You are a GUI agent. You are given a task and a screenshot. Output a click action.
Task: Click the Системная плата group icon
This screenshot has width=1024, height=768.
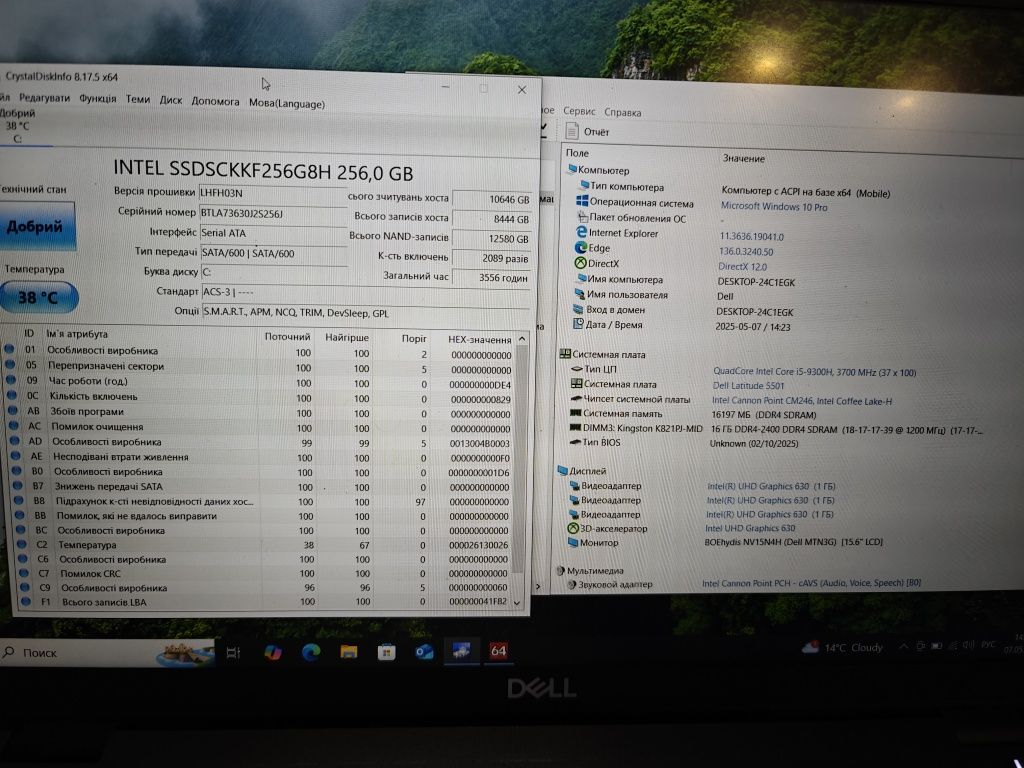[565, 354]
